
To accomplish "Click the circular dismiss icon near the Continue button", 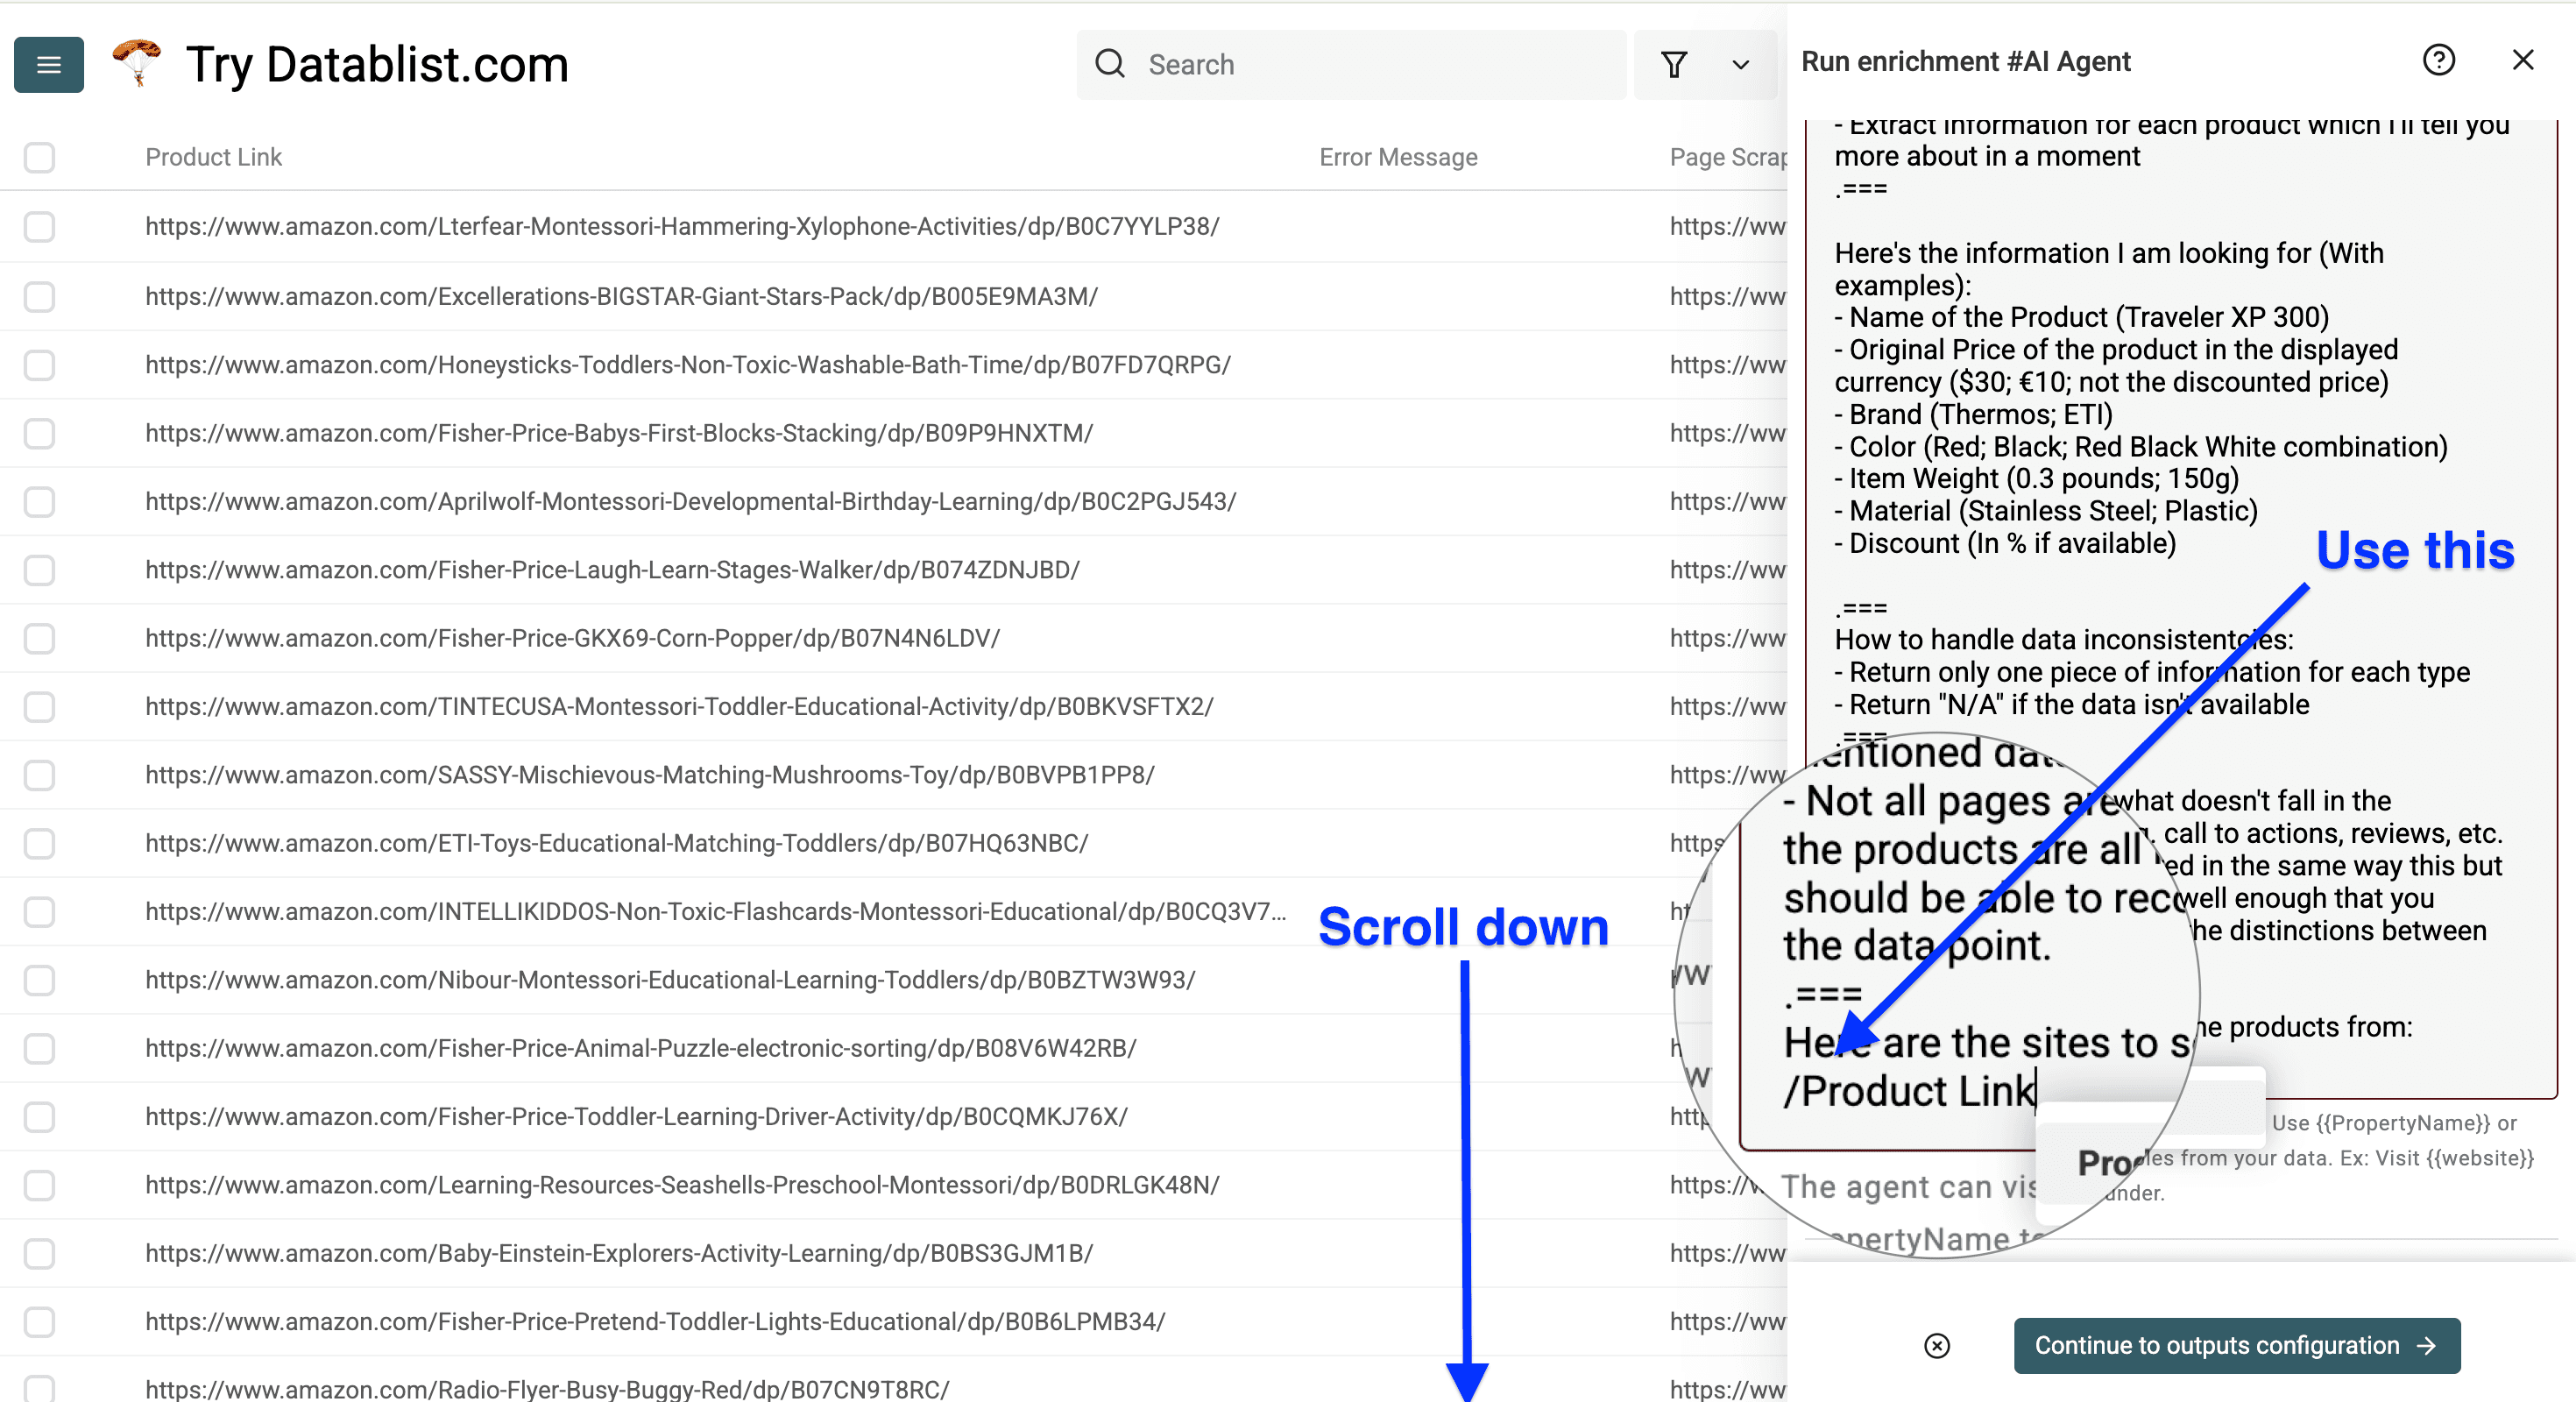I will (1937, 1346).
